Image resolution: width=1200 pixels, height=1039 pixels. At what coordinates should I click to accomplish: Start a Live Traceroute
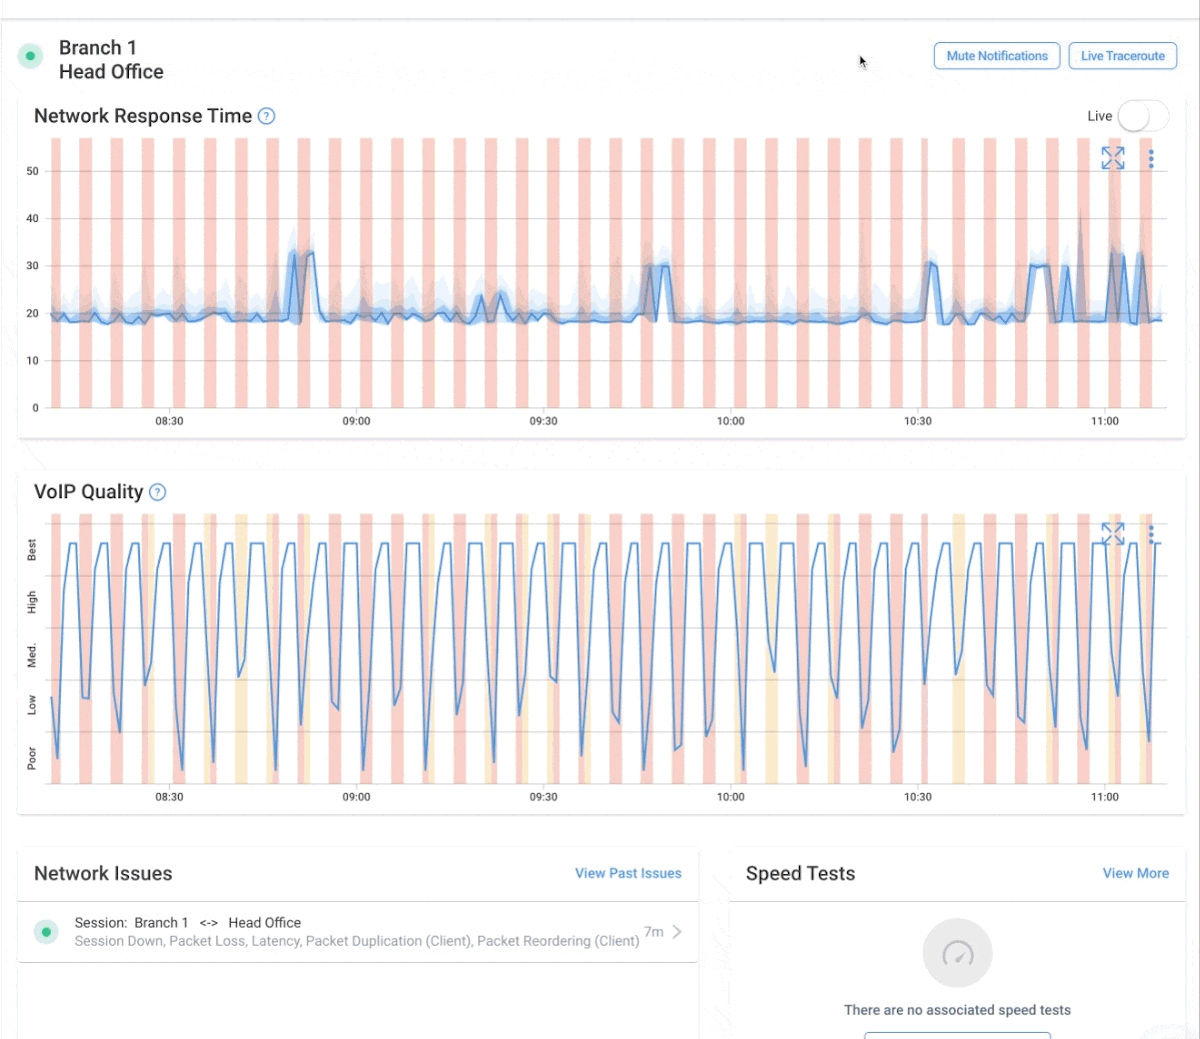[1122, 56]
